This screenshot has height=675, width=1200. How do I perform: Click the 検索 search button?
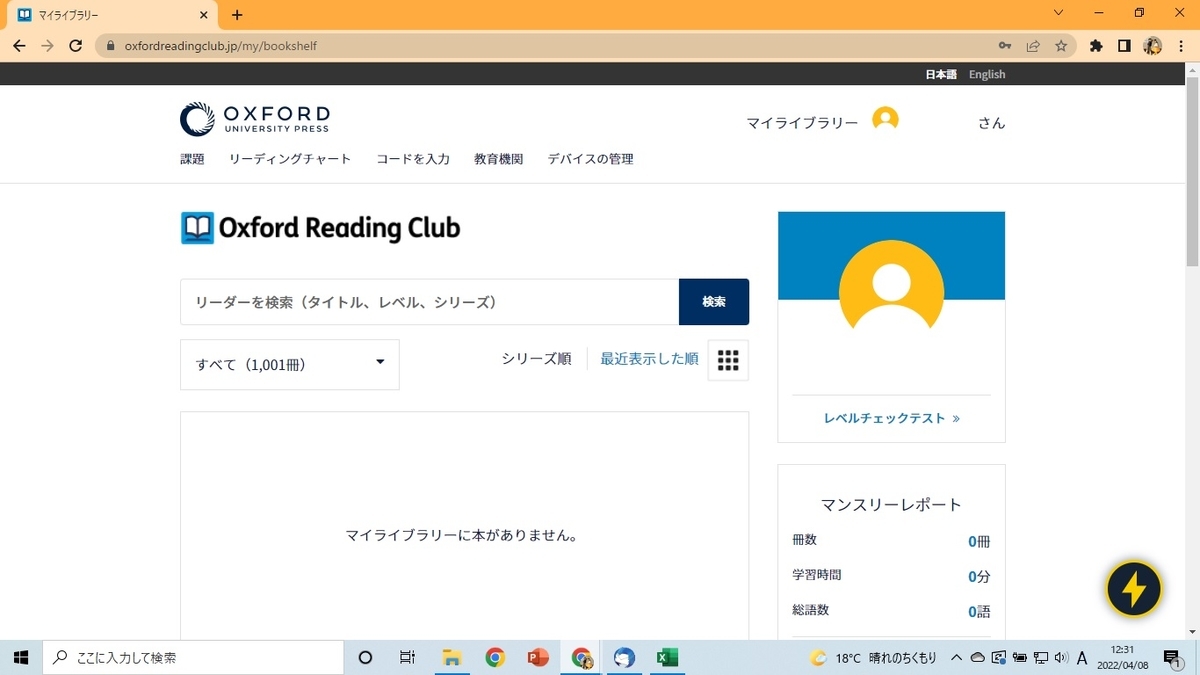point(714,302)
